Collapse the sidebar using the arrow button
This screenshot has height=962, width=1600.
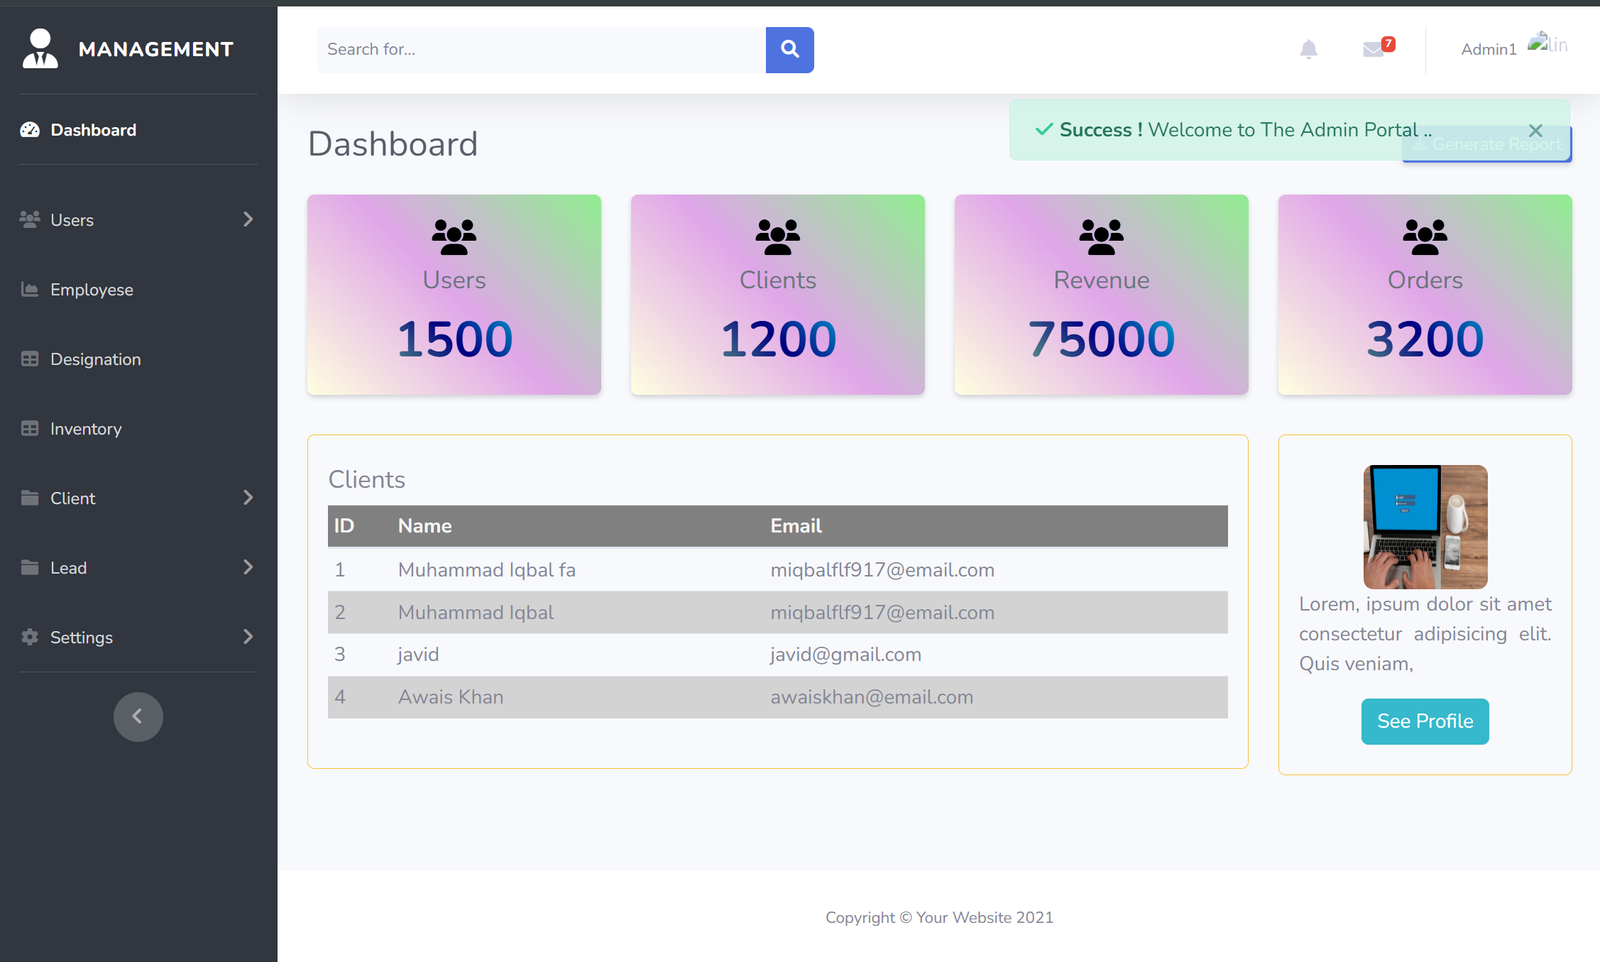click(138, 716)
